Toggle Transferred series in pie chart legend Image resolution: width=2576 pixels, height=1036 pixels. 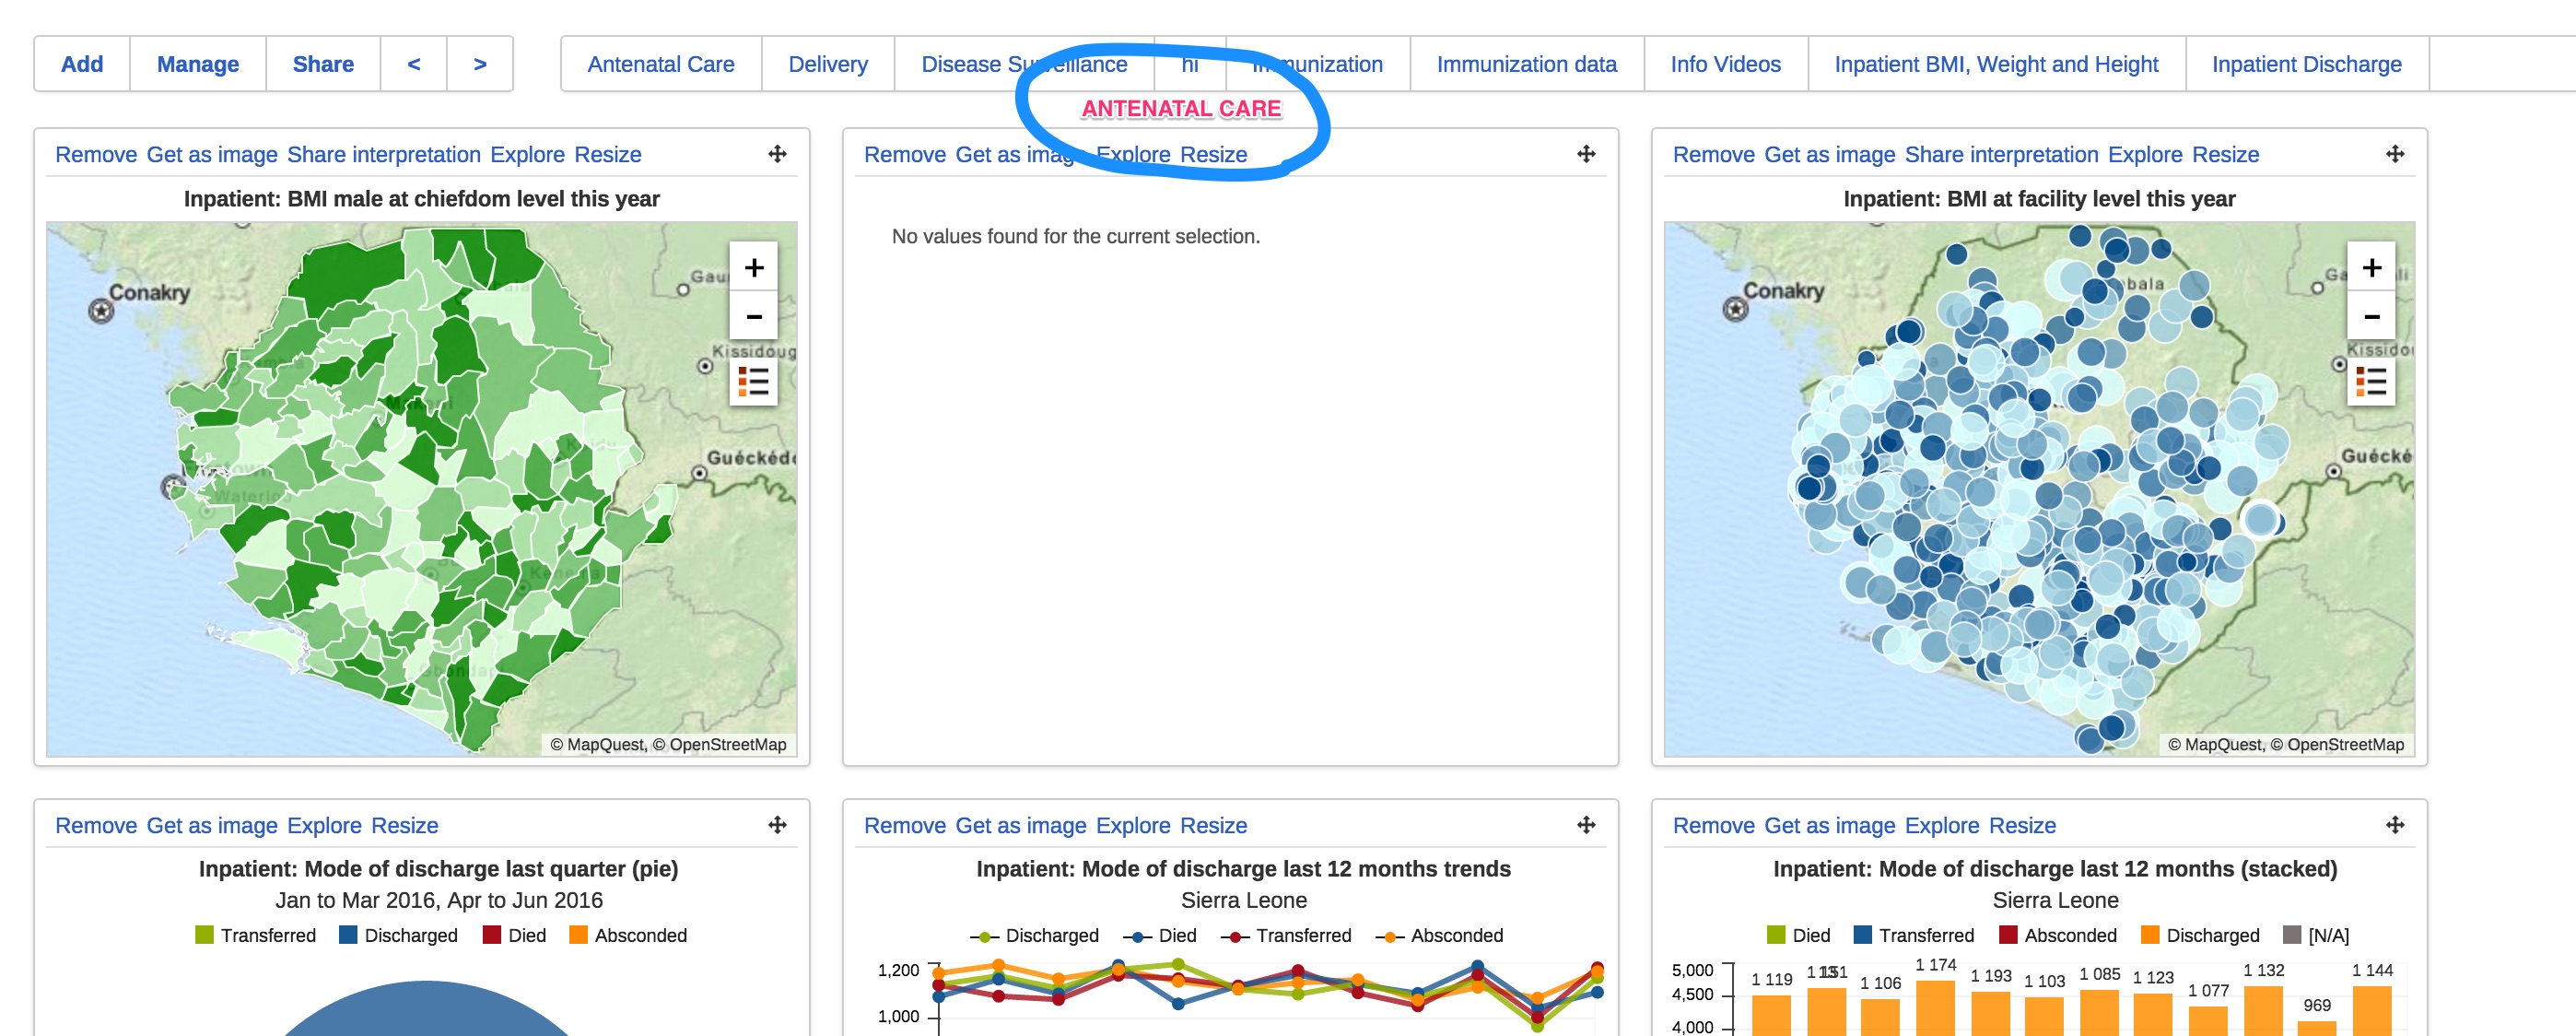click(267, 935)
